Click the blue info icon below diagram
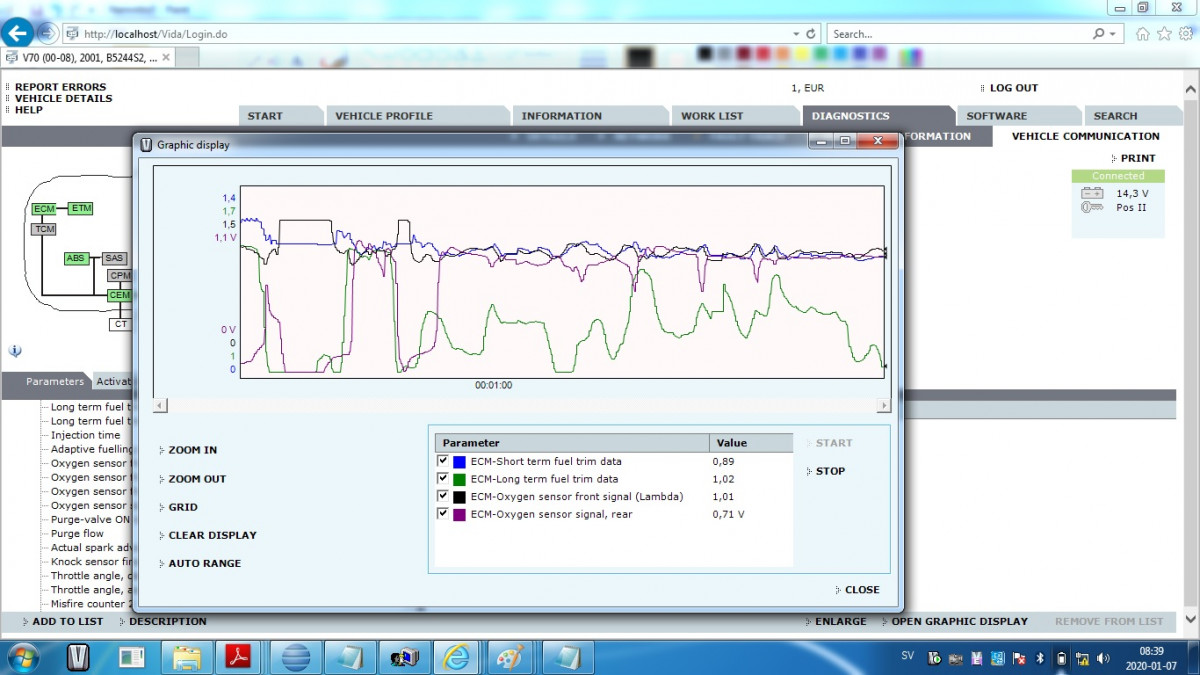The height and width of the screenshot is (675, 1200). coord(15,351)
